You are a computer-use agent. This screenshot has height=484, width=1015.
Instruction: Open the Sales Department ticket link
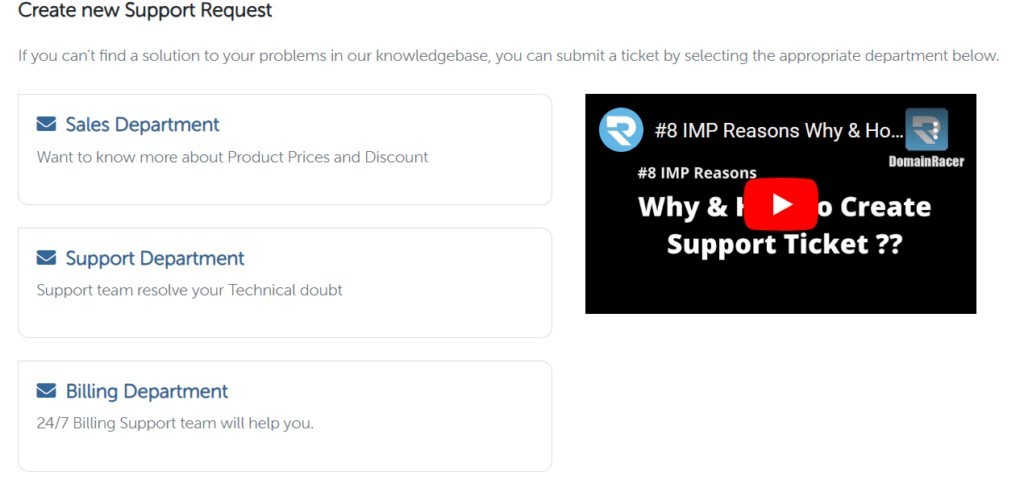(142, 125)
